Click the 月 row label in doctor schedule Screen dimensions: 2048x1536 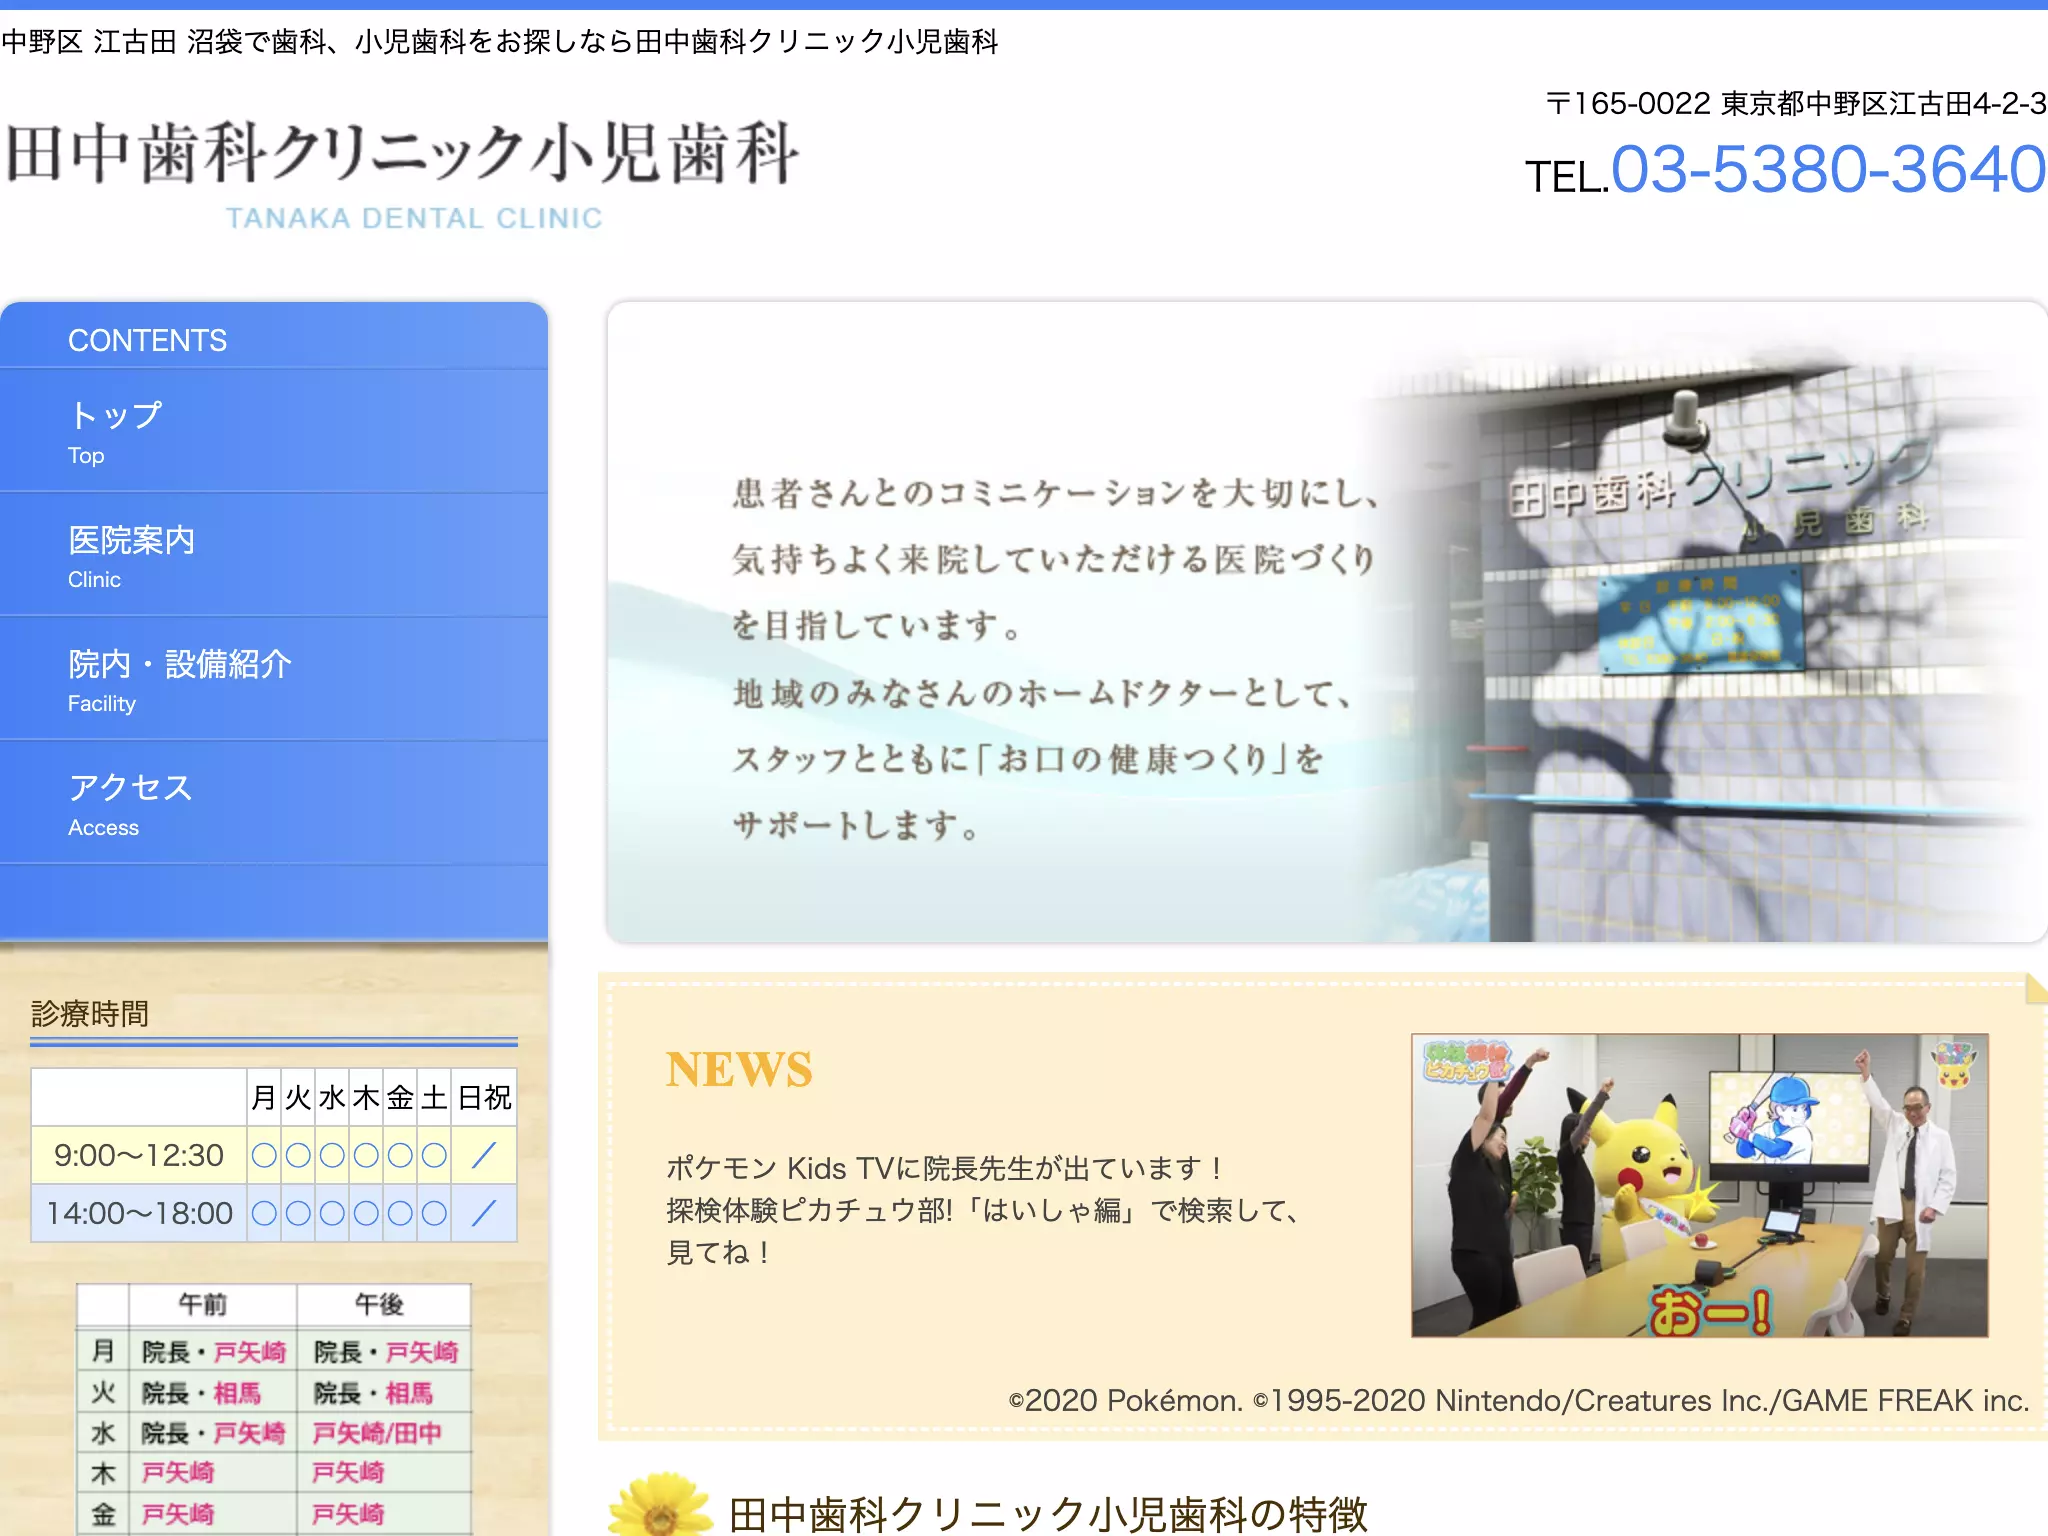pos(104,1351)
